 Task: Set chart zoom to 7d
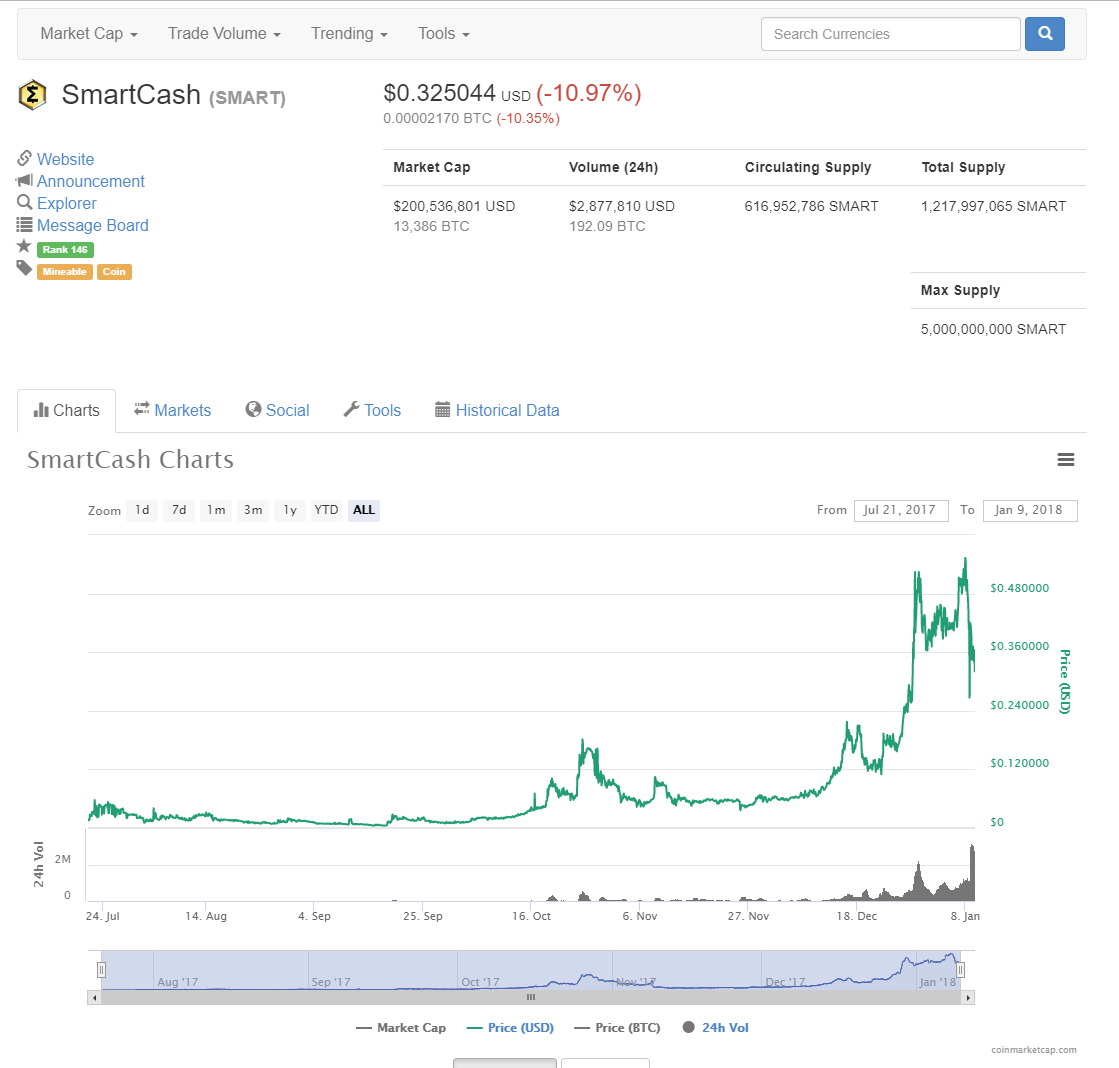tap(179, 510)
